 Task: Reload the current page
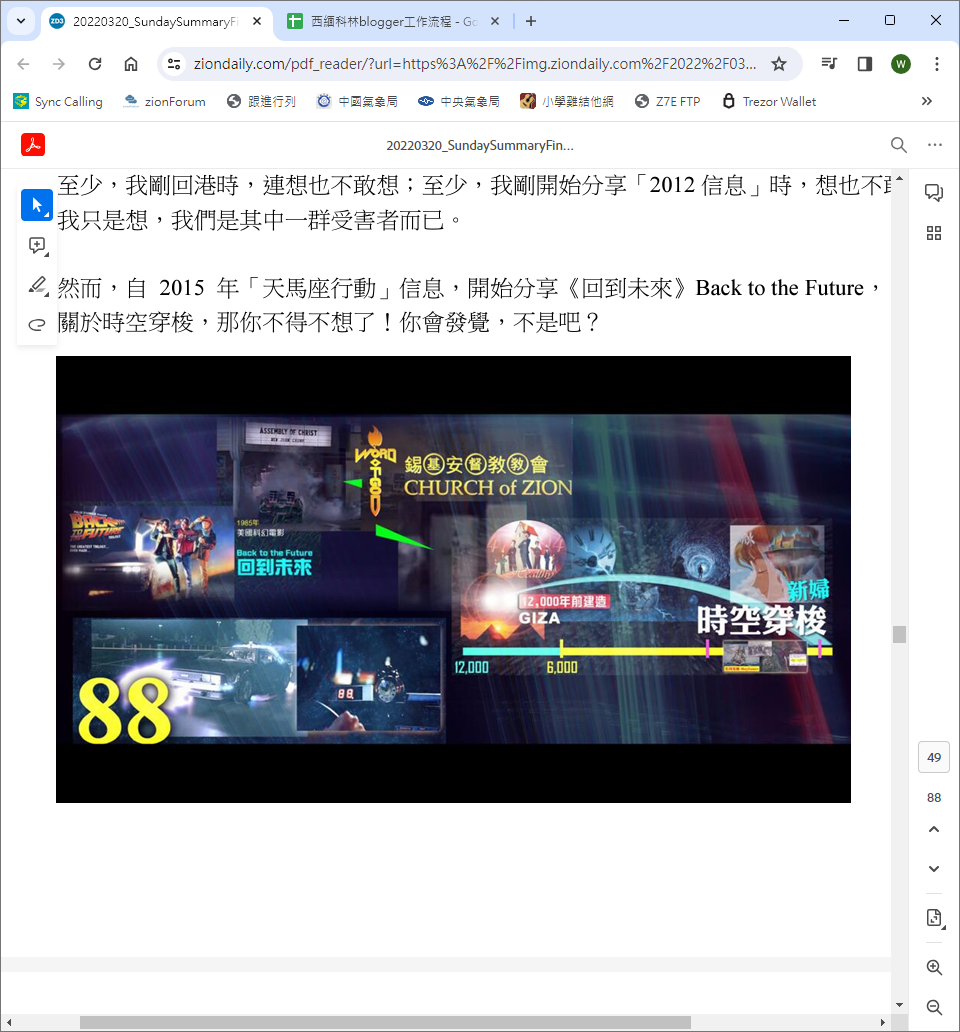click(95, 64)
